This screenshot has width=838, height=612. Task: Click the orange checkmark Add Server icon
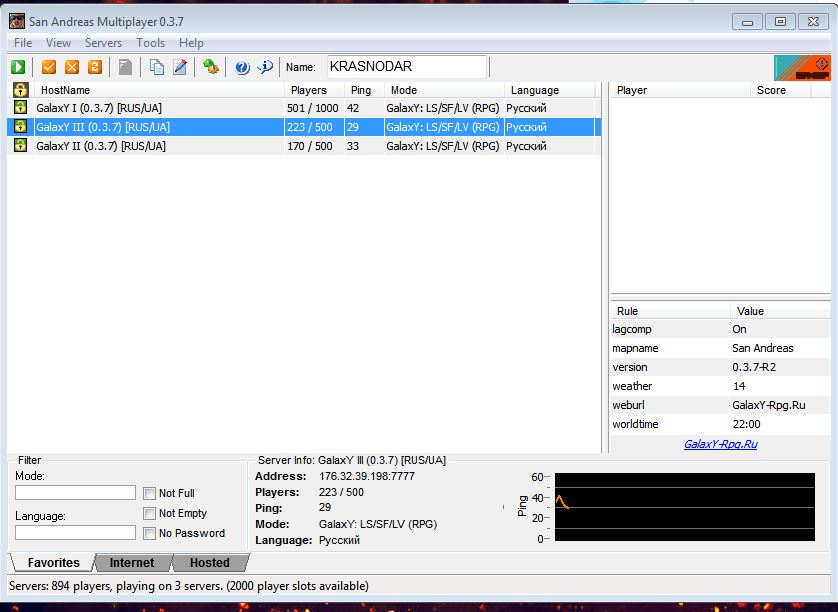[x=49, y=67]
